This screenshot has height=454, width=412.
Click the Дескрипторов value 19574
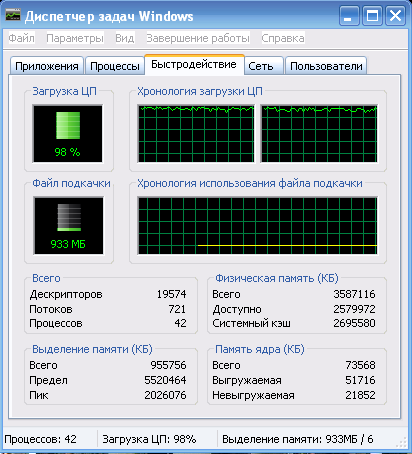pos(172,294)
